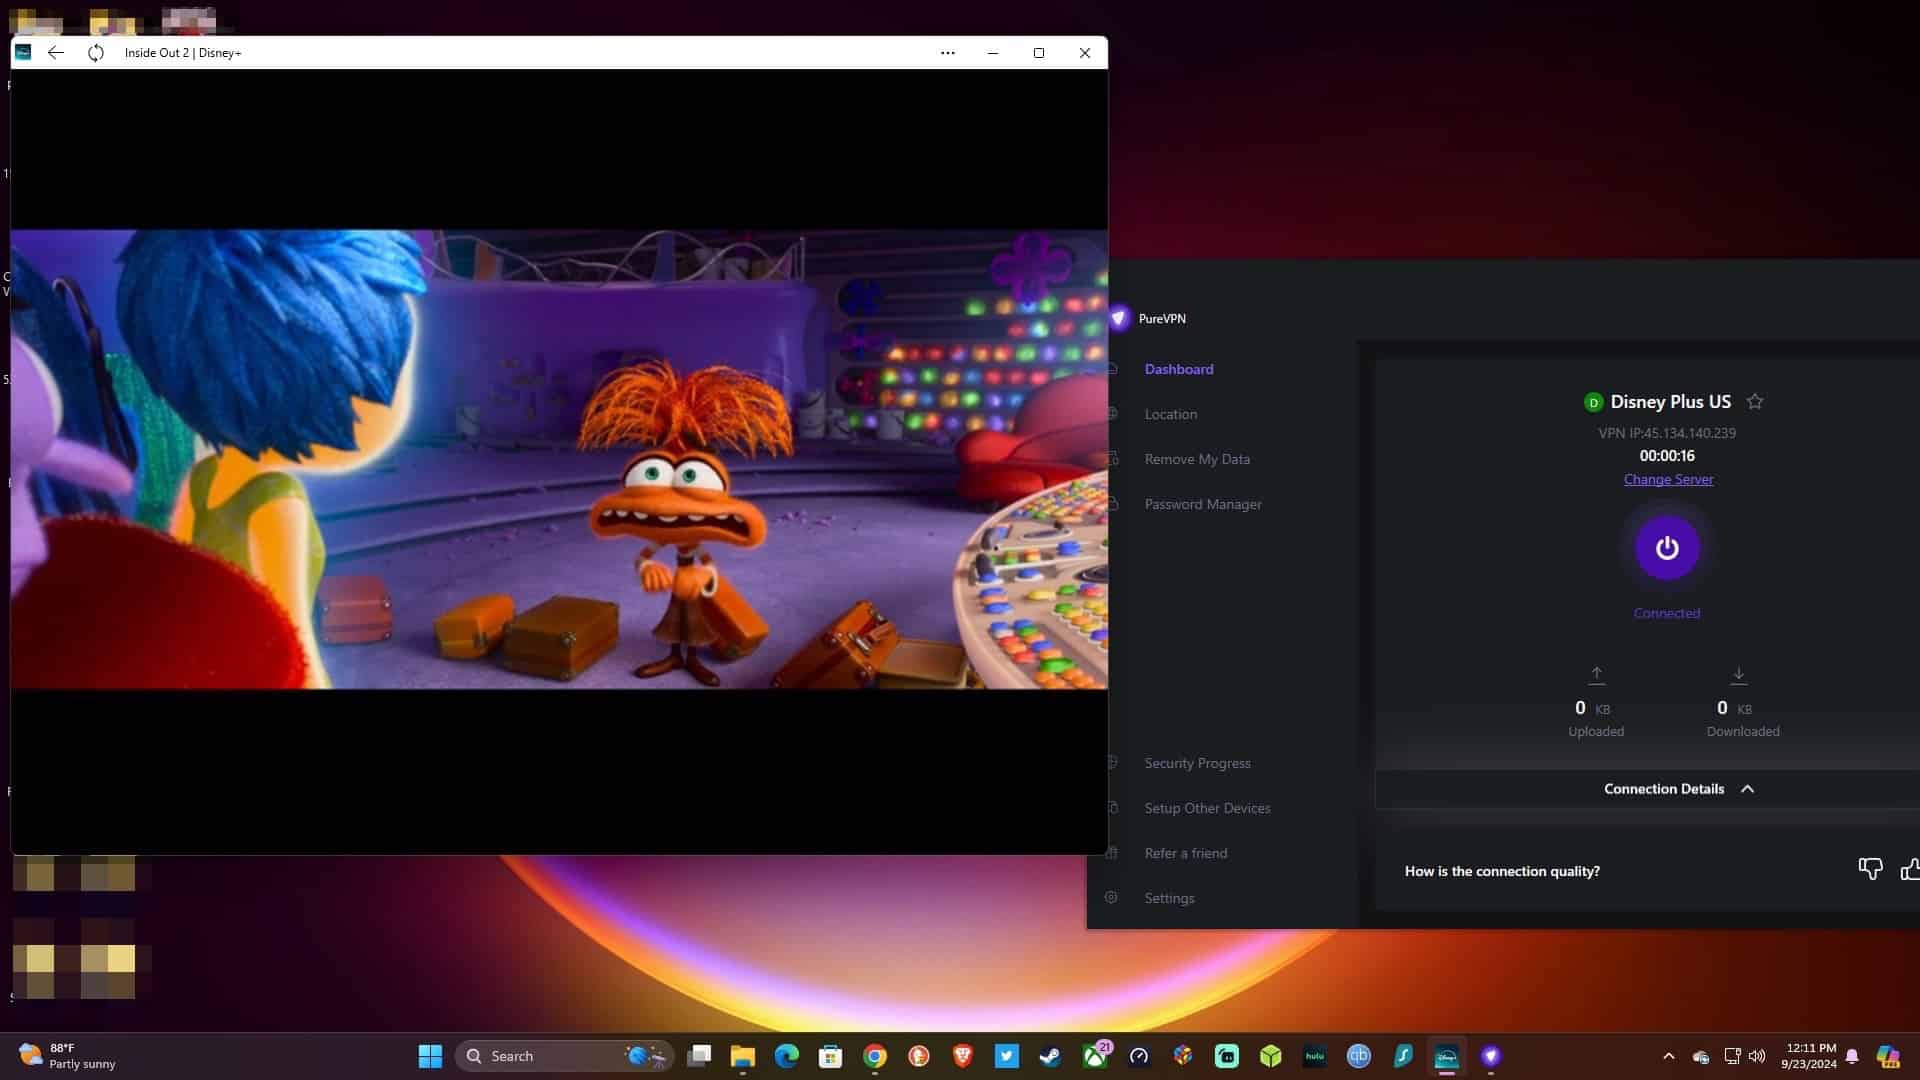Open the Disney+ window three-dots menu
This screenshot has width=1920, height=1080.
pyautogui.click(x=947, y=53)
